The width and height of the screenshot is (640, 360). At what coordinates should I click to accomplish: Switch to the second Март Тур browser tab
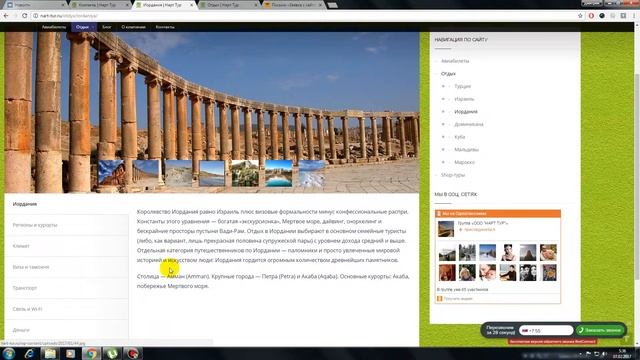pyautogui.click(x=100, y=5)
